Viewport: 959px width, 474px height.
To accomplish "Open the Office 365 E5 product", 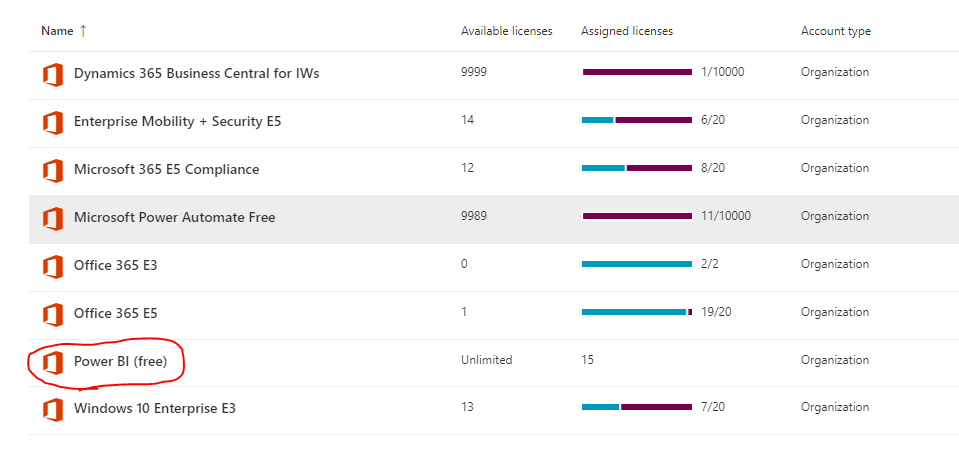I will coord(116,313).
